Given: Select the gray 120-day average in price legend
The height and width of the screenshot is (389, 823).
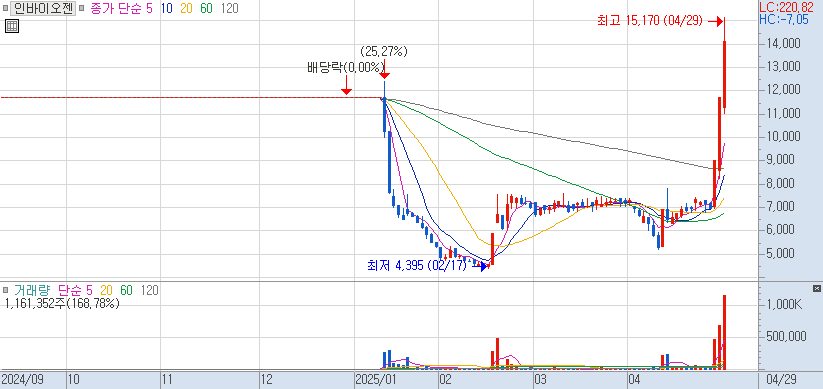Looking at the screenshot, I should click(229, 9).
